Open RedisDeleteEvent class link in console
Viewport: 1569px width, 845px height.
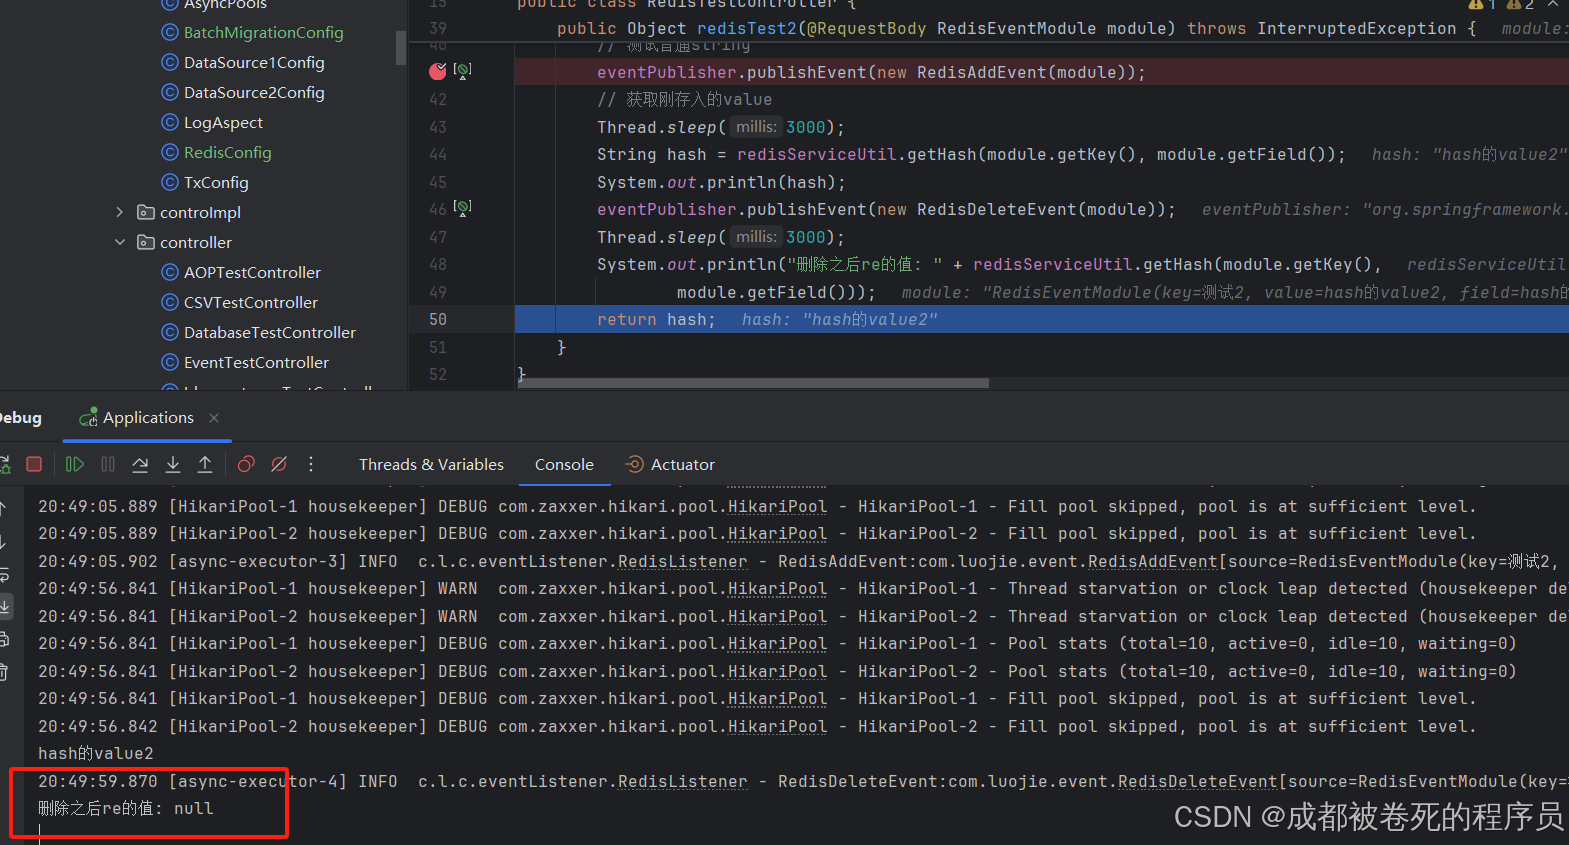(1197, 782)
